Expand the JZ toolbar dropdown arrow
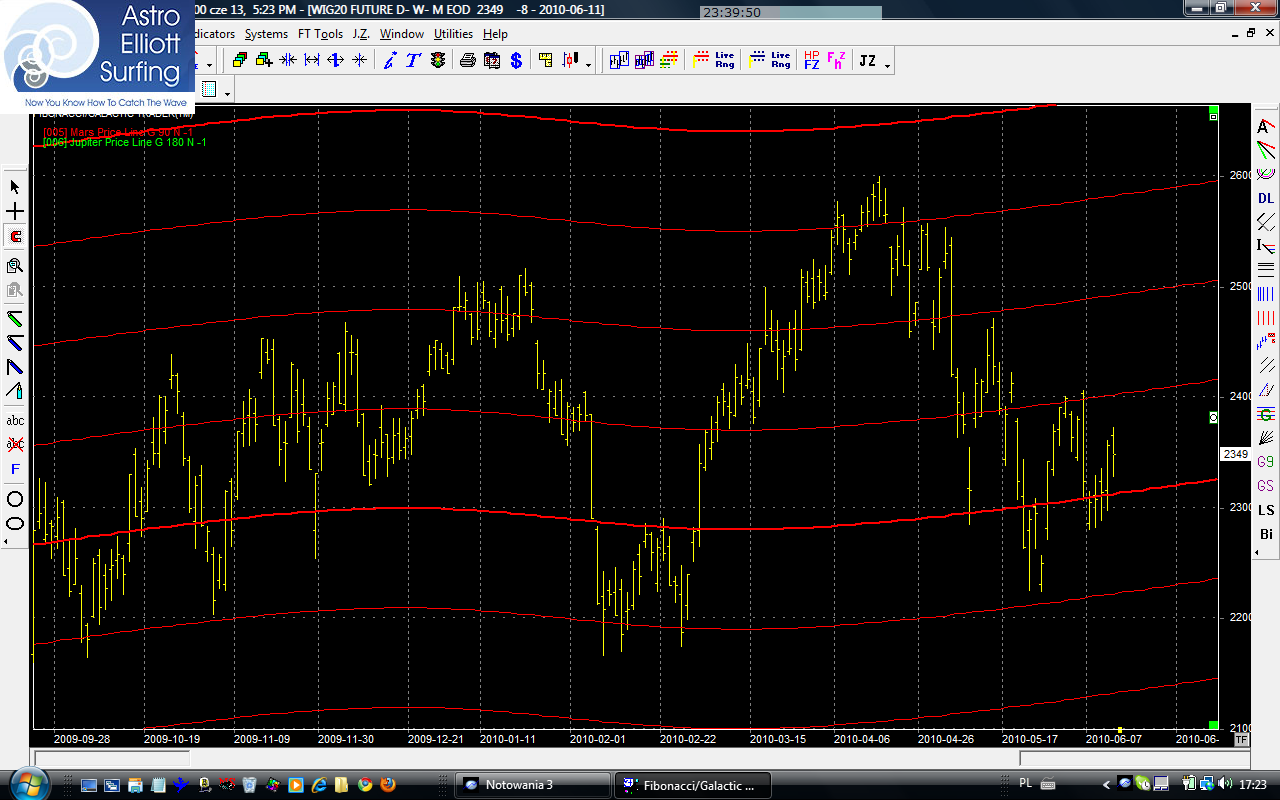 point(888,66)
